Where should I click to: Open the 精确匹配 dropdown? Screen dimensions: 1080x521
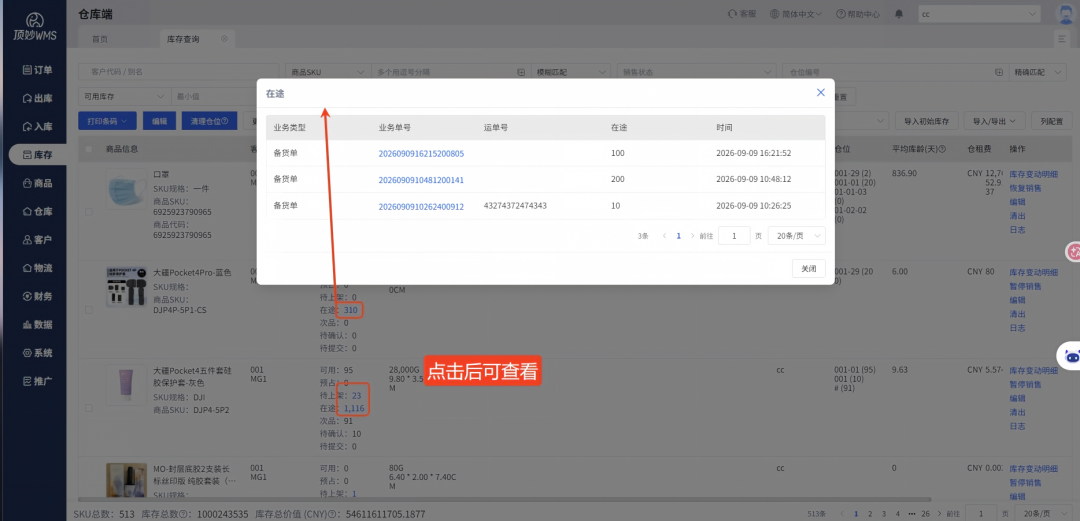coord(1040,72)
